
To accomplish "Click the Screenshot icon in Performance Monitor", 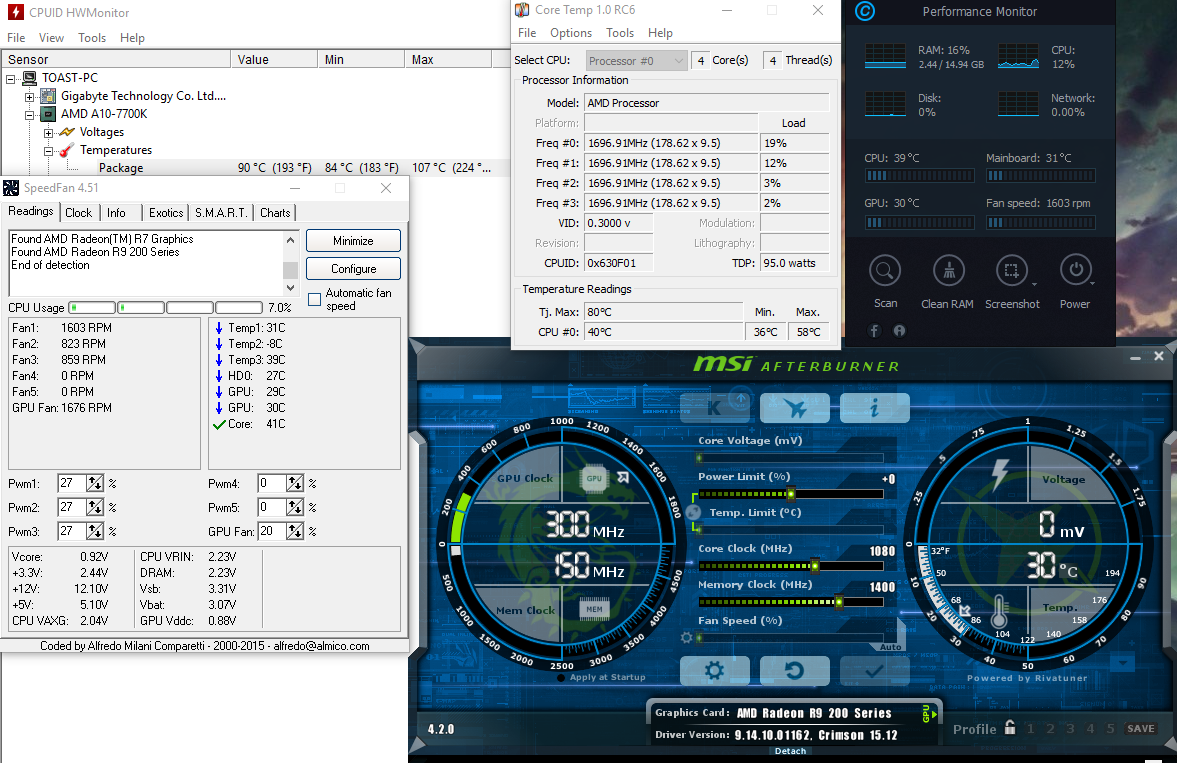I will 1012,271.
